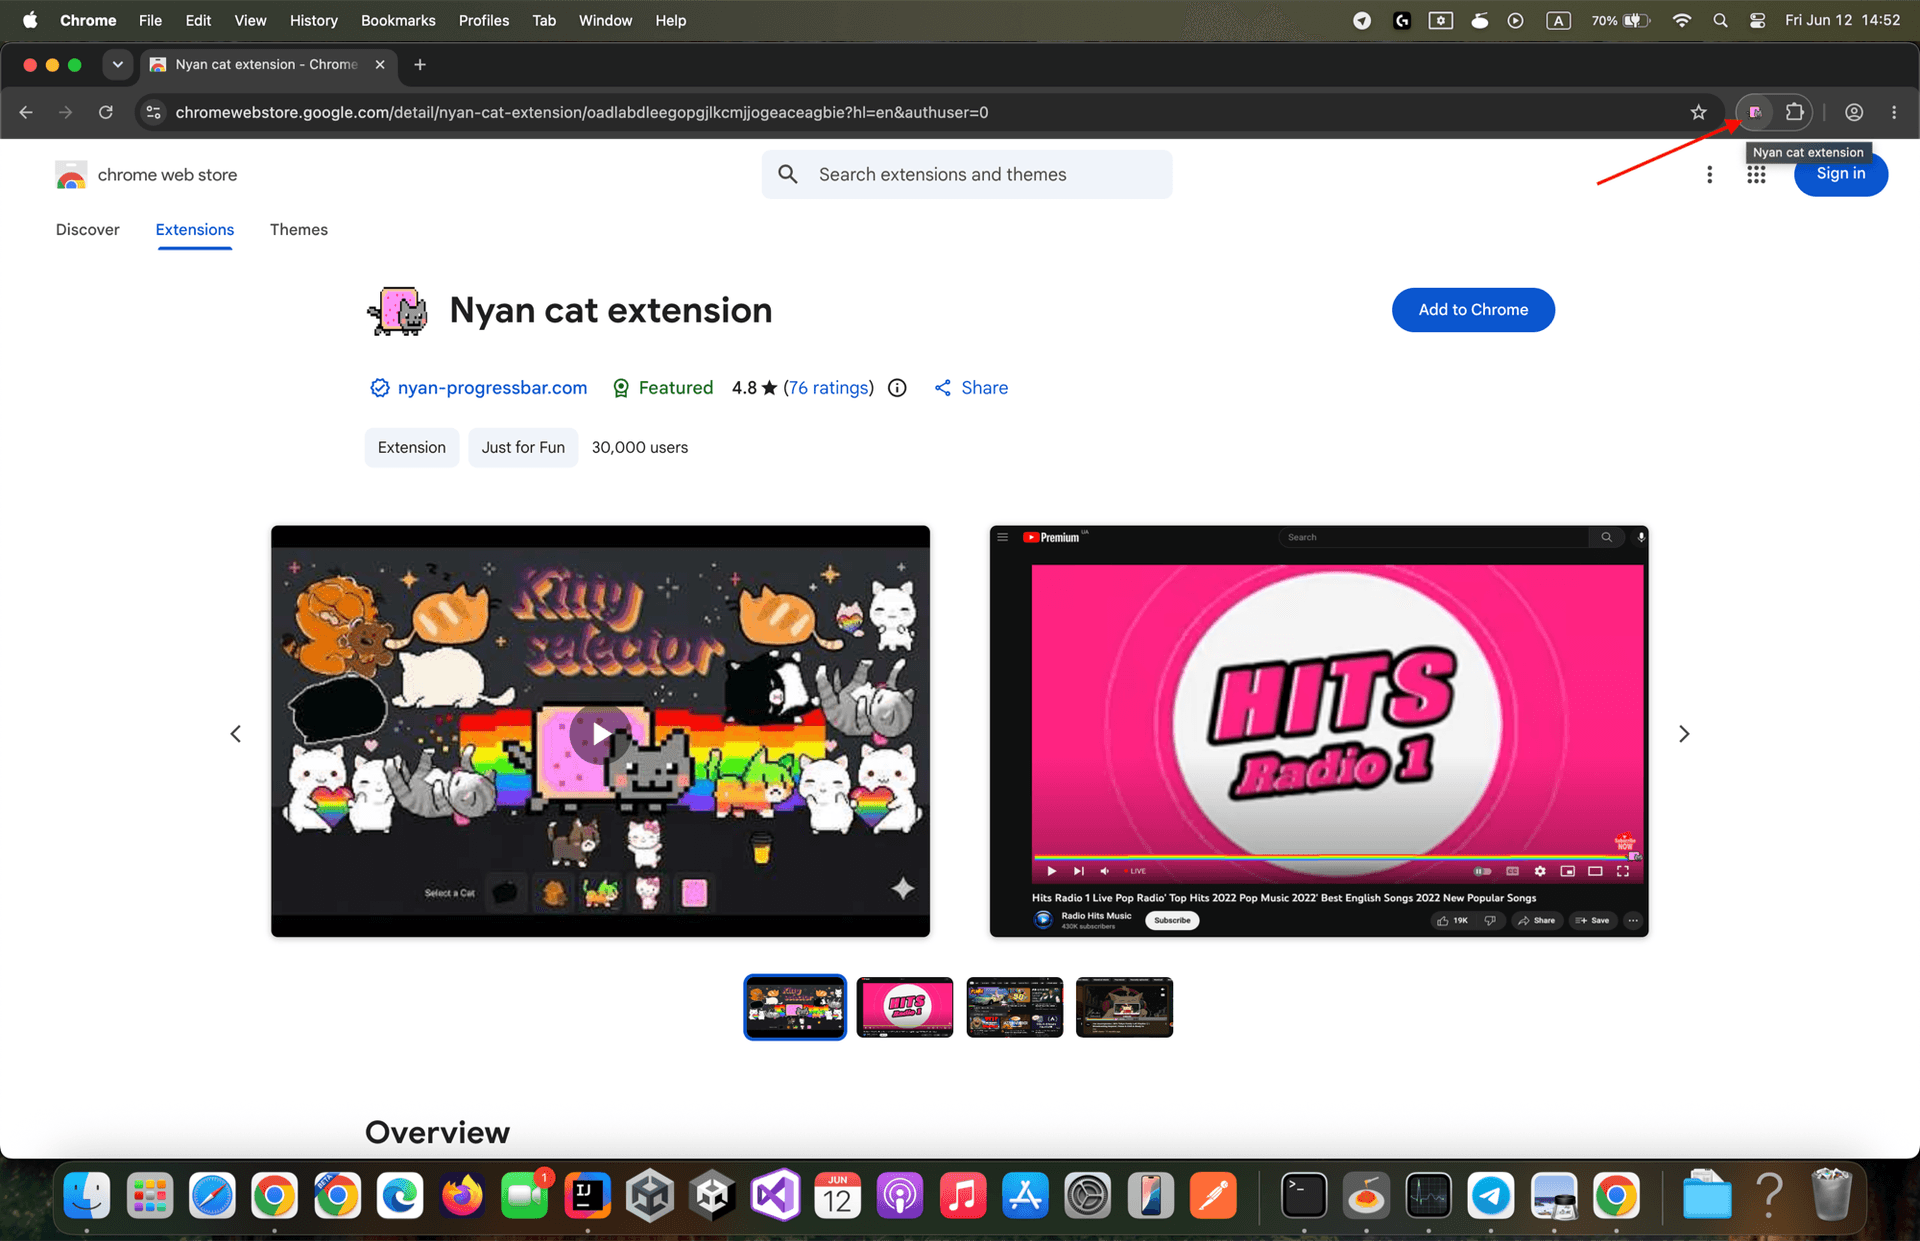This screenshot has height=1241, width=1920.
Task: Open the Profiles menu
Action: coord(484,20)
